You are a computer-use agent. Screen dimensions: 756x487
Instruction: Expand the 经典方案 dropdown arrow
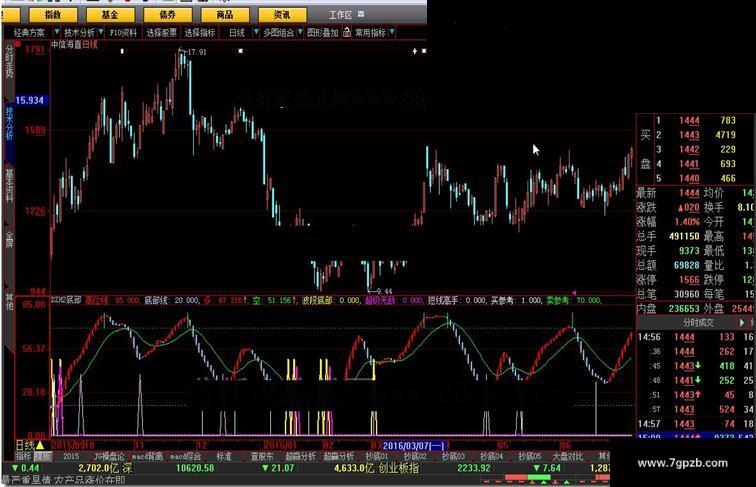pyautogui.click(x=56, y=32)
